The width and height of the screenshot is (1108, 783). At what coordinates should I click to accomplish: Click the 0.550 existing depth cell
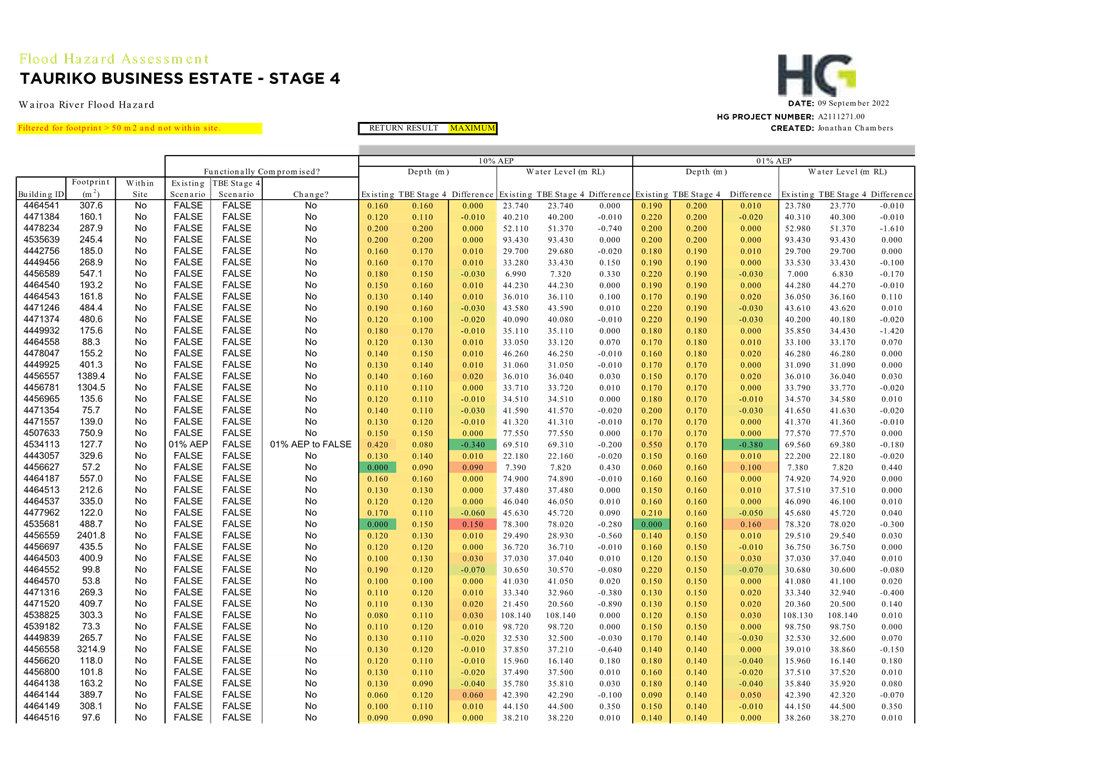tap(652, 445)
